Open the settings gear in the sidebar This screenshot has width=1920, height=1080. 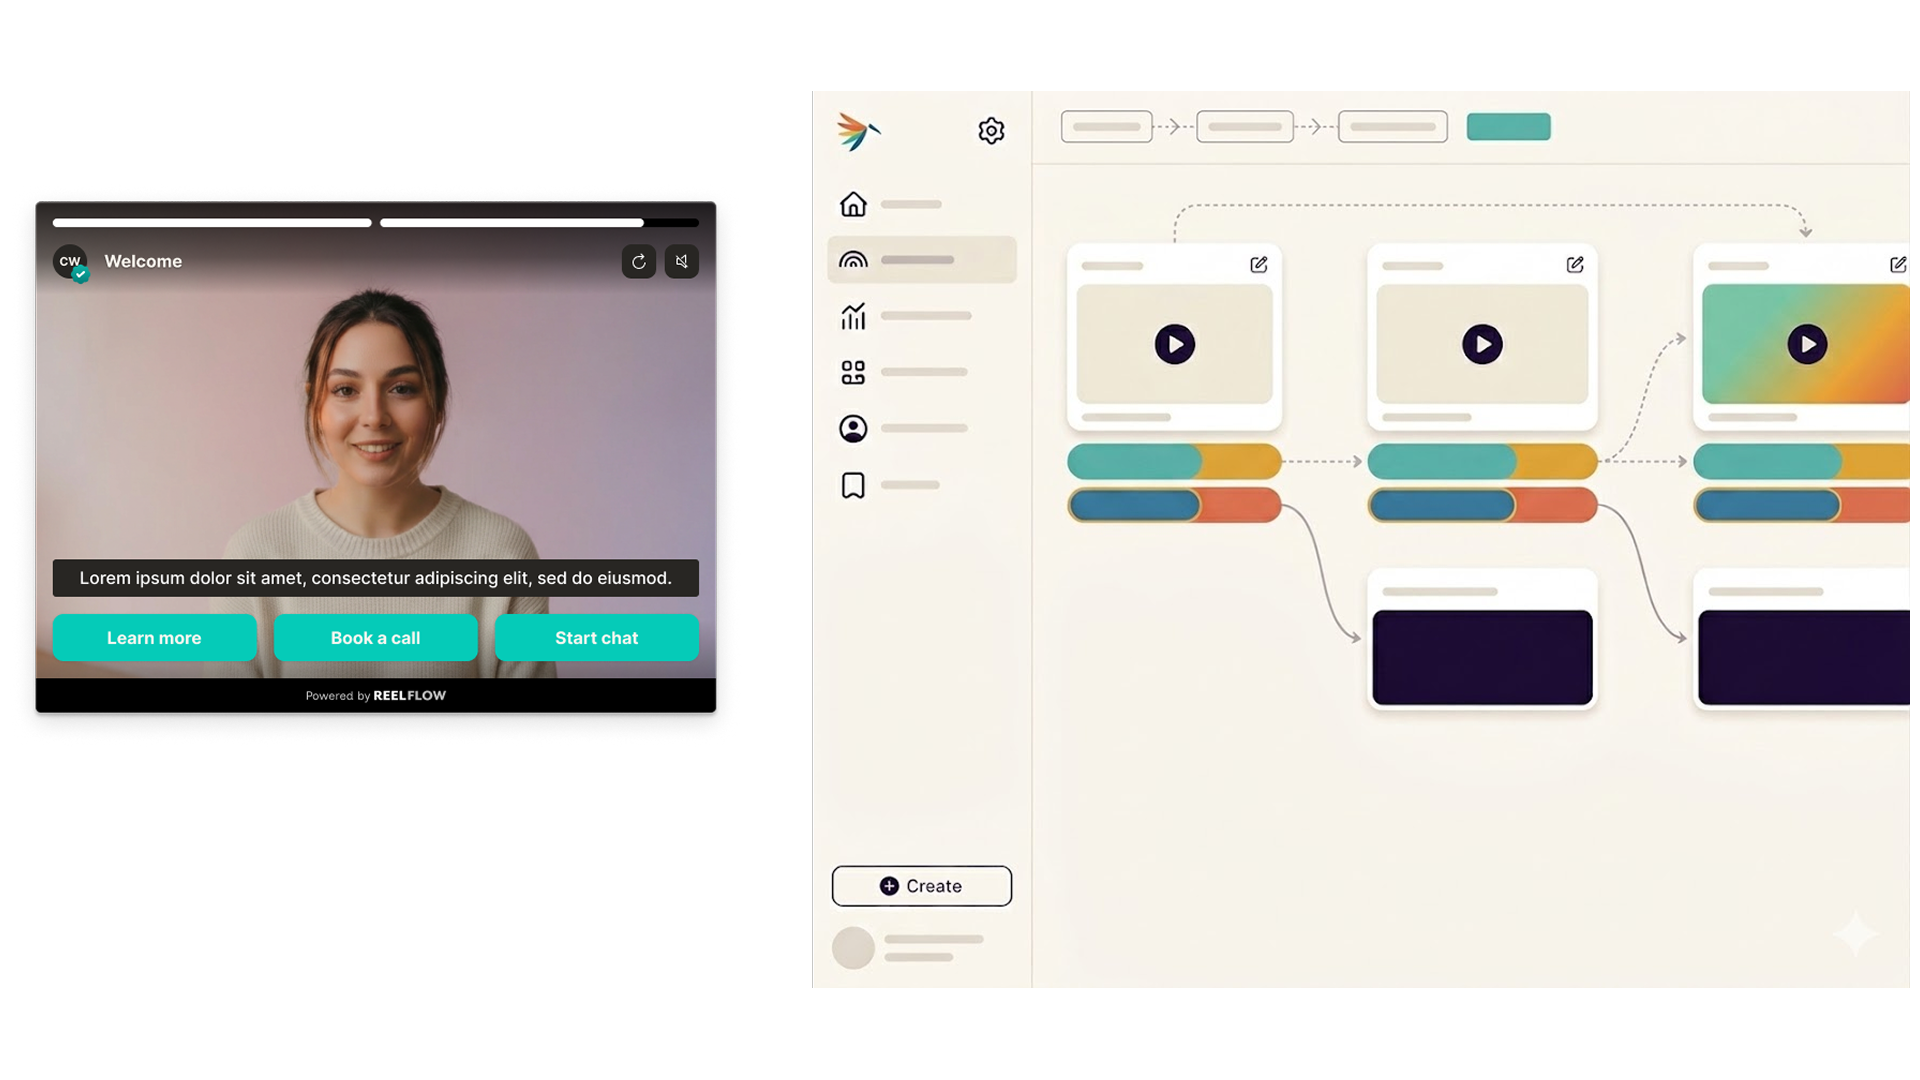990,131
